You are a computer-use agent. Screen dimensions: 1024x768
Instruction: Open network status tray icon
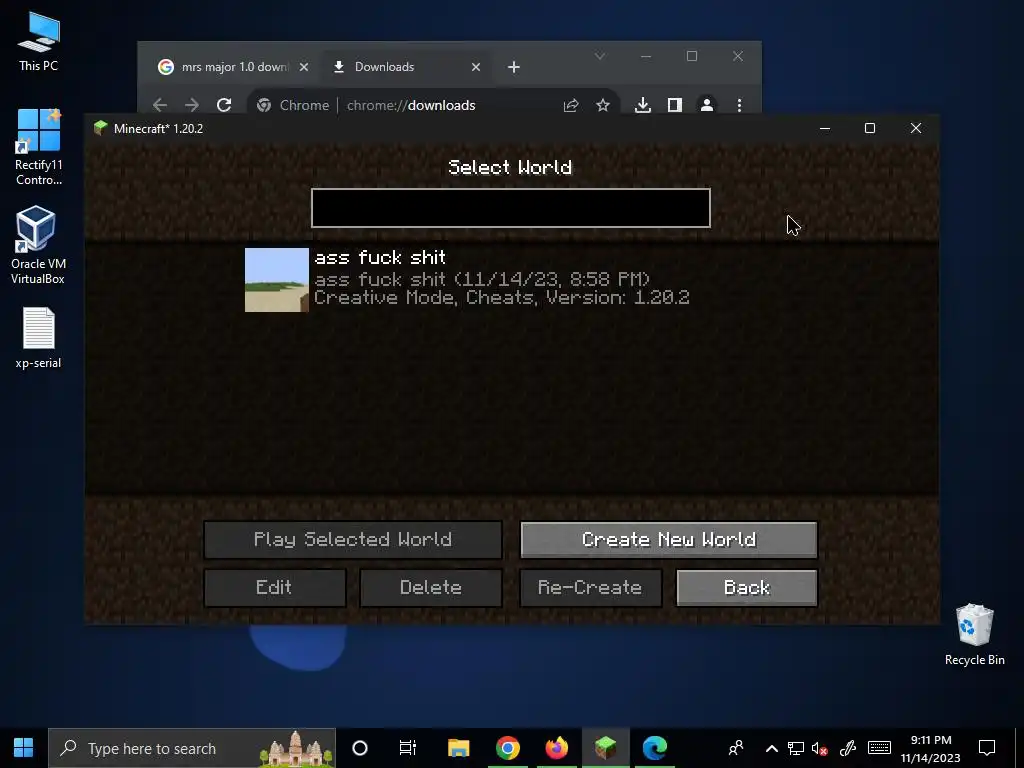click(x=795, y=748)
